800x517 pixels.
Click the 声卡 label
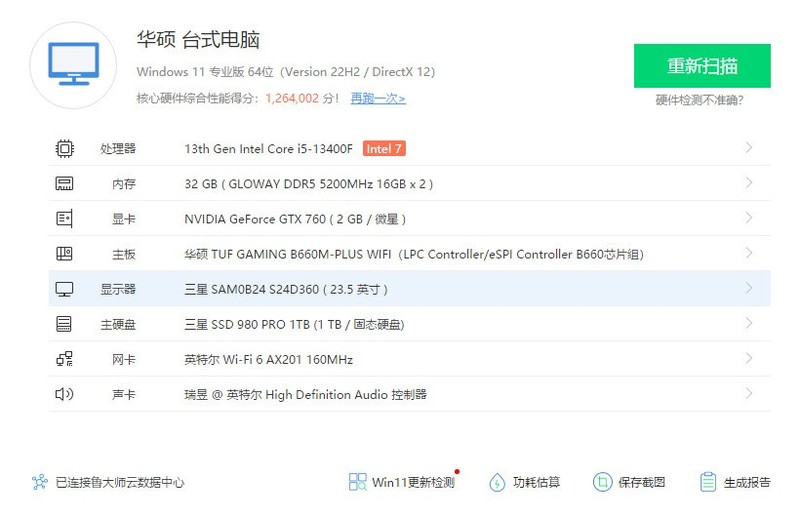click(x=124, y=395)
